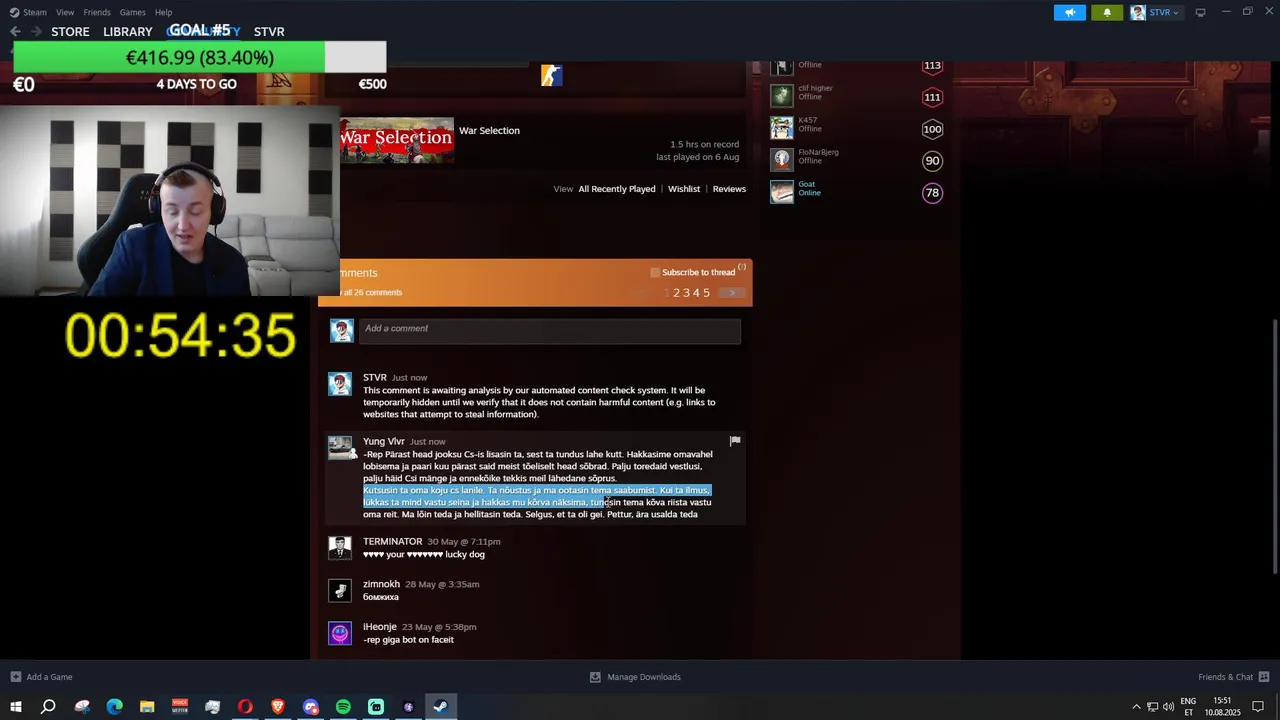
Task: Open iHeonje's commenter avatar
Action: [340, 633]
